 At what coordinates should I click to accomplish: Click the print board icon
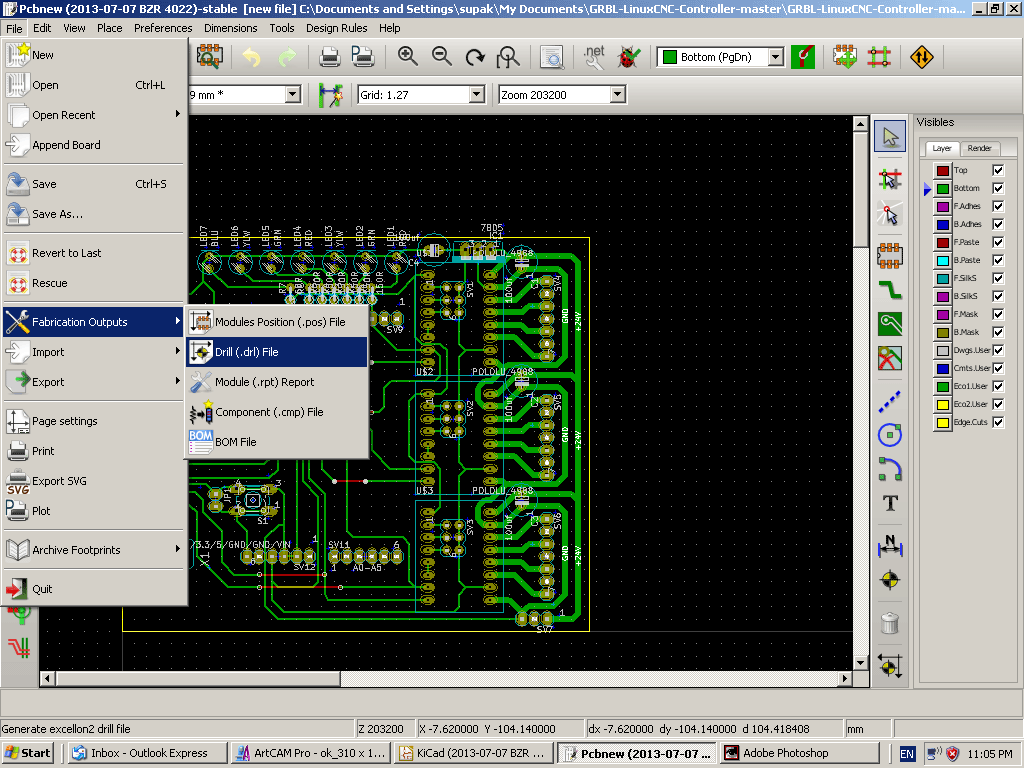[x=330, y=57]
